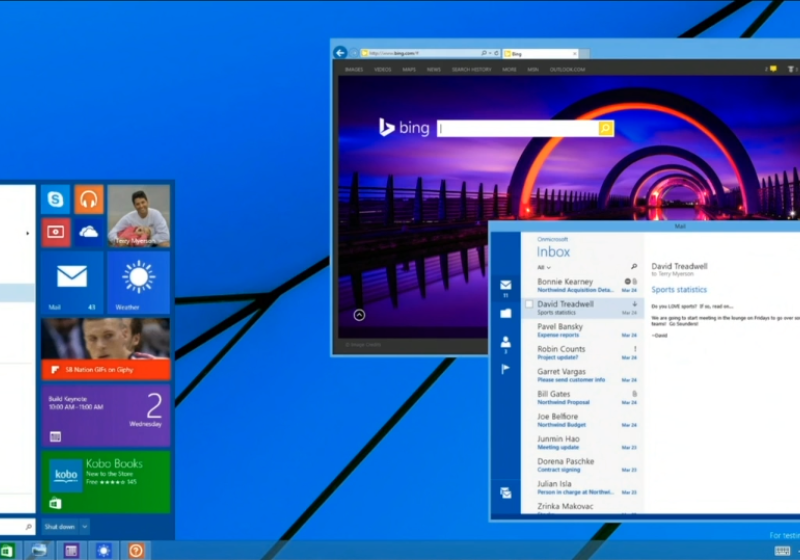Select Mail inbox icon in sidebar

coord(506,285)
